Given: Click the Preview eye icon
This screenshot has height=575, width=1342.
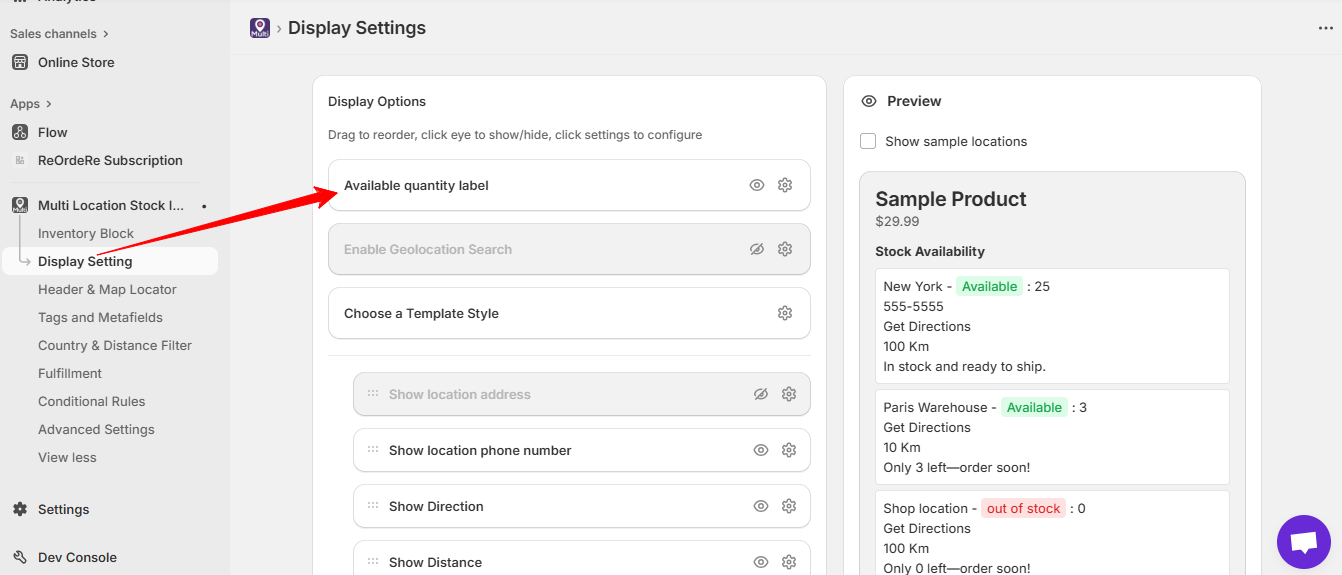Looking at the screenshot, I should click(x=869, y=101).
